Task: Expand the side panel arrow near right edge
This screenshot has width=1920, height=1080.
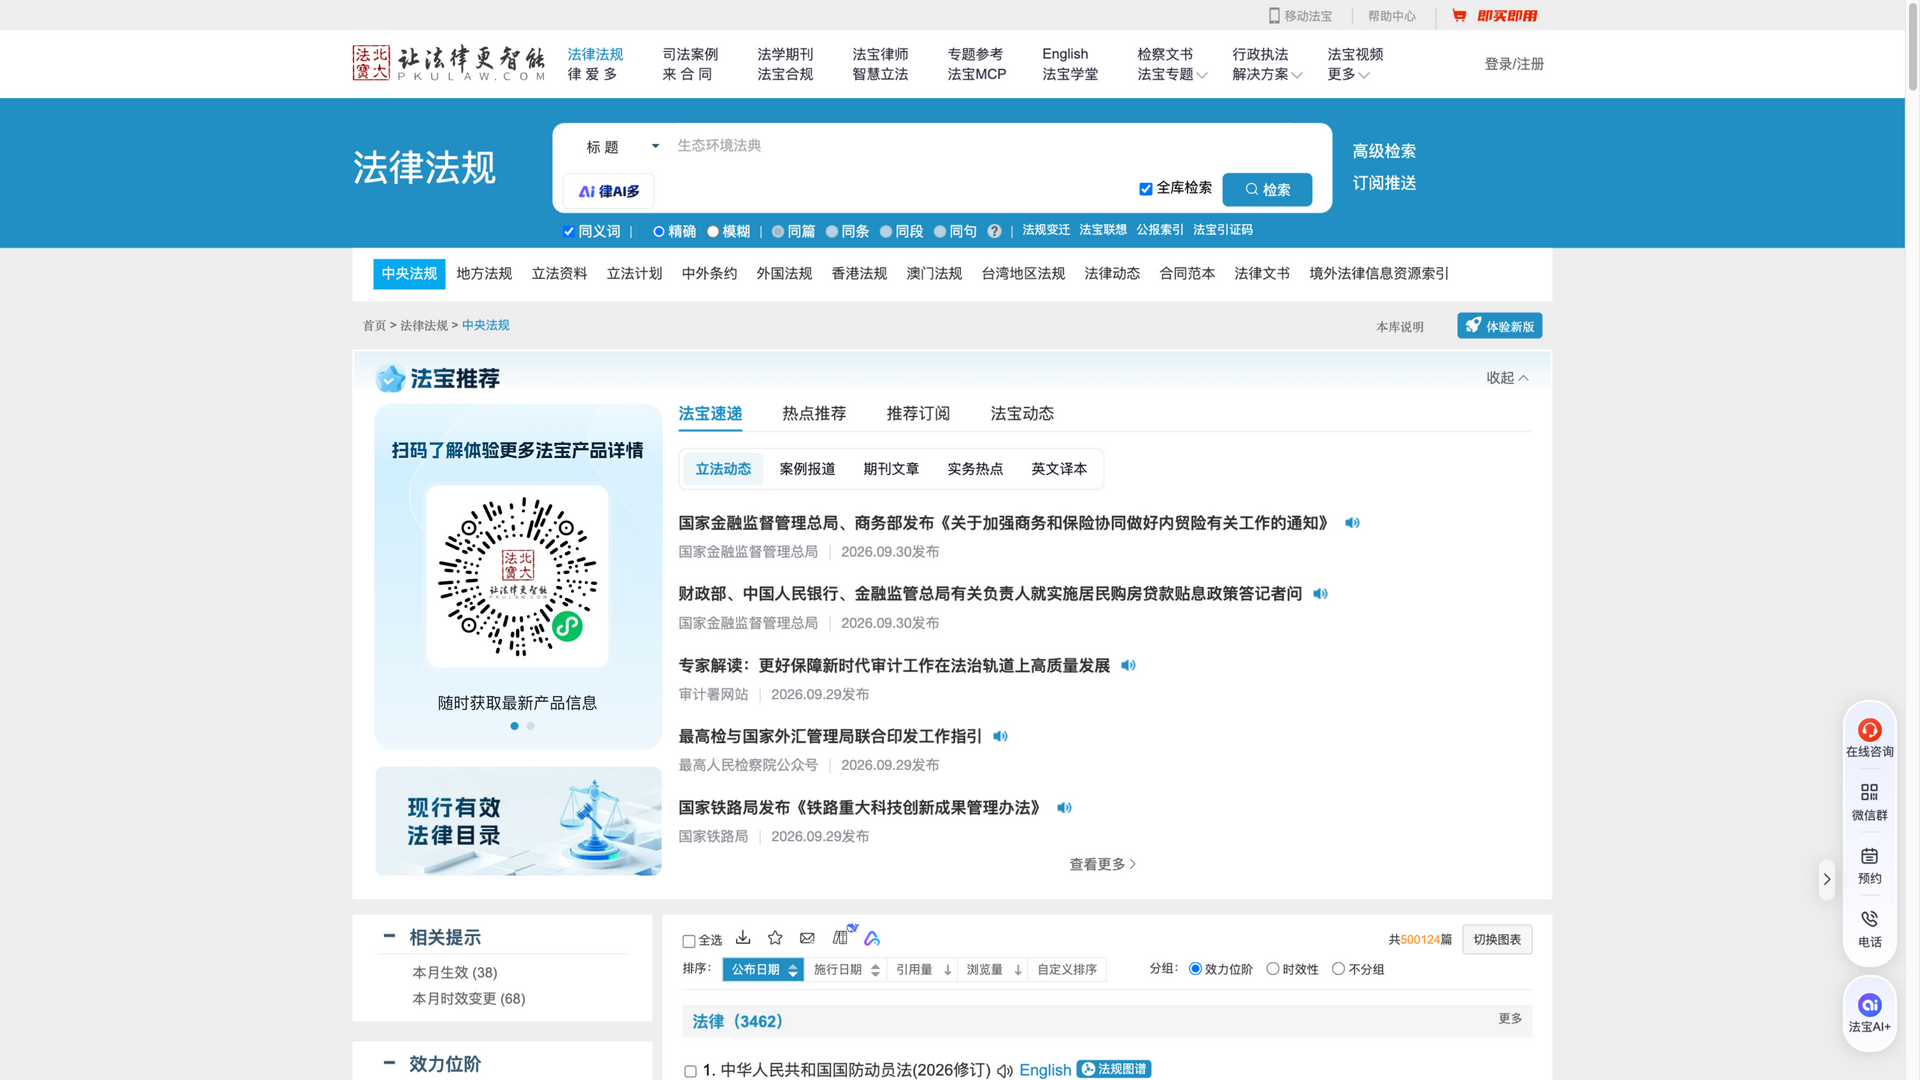Action: 1827,880
